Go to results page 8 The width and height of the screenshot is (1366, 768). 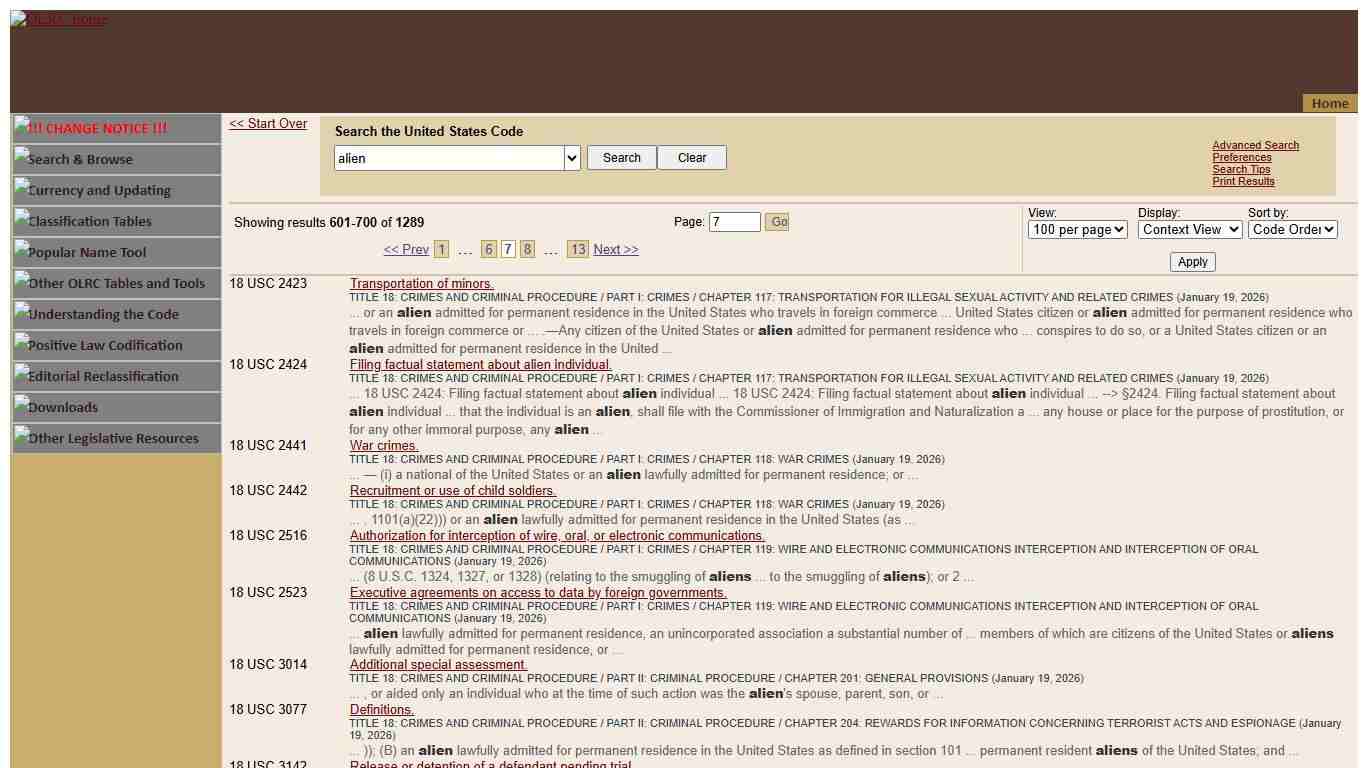[x=527, y=249]
